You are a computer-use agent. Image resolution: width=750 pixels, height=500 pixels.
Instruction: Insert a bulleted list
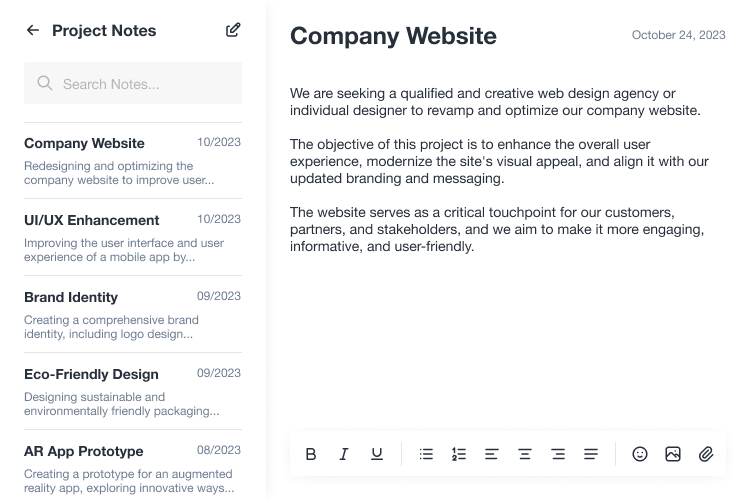coord(426,454)
